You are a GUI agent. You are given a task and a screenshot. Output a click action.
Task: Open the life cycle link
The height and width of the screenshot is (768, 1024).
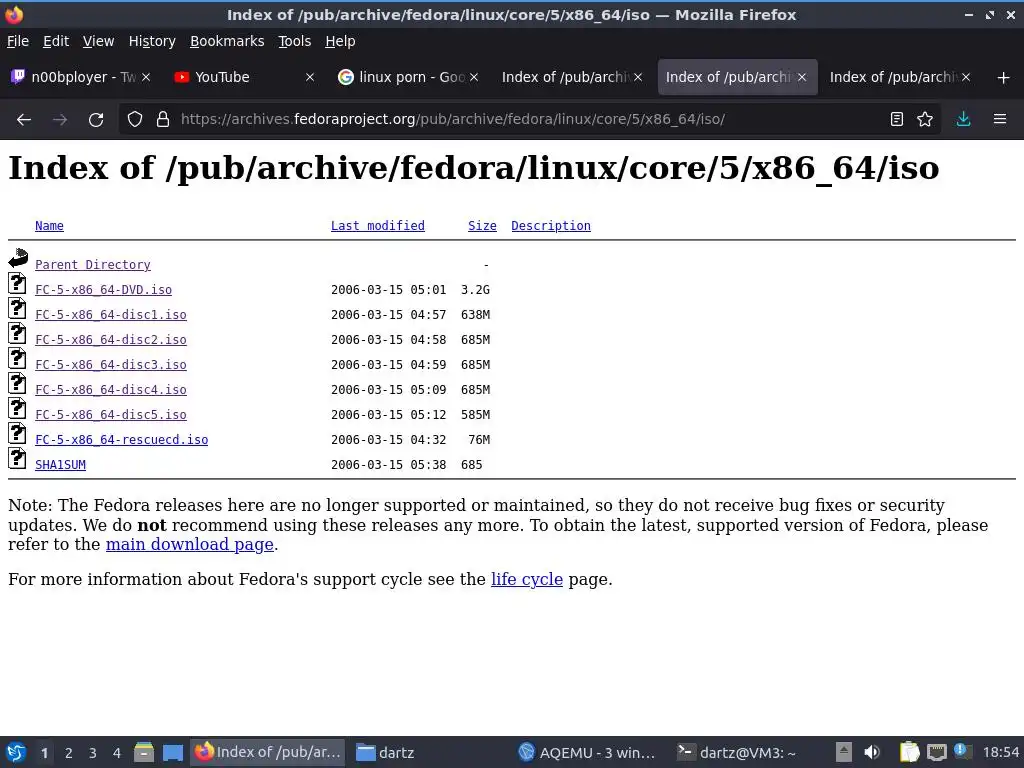pos(526,579)
